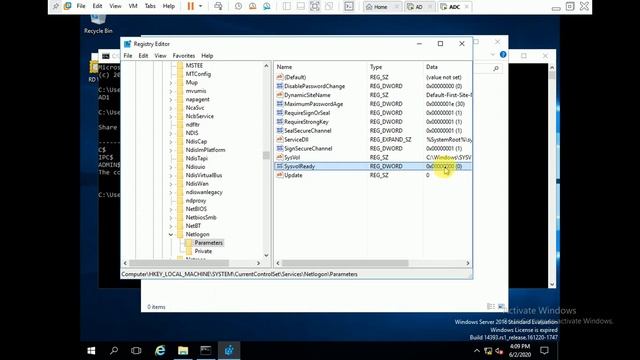640x360 pixels.
Task: Expand the NetBIOS registry key
Action: 171,209
